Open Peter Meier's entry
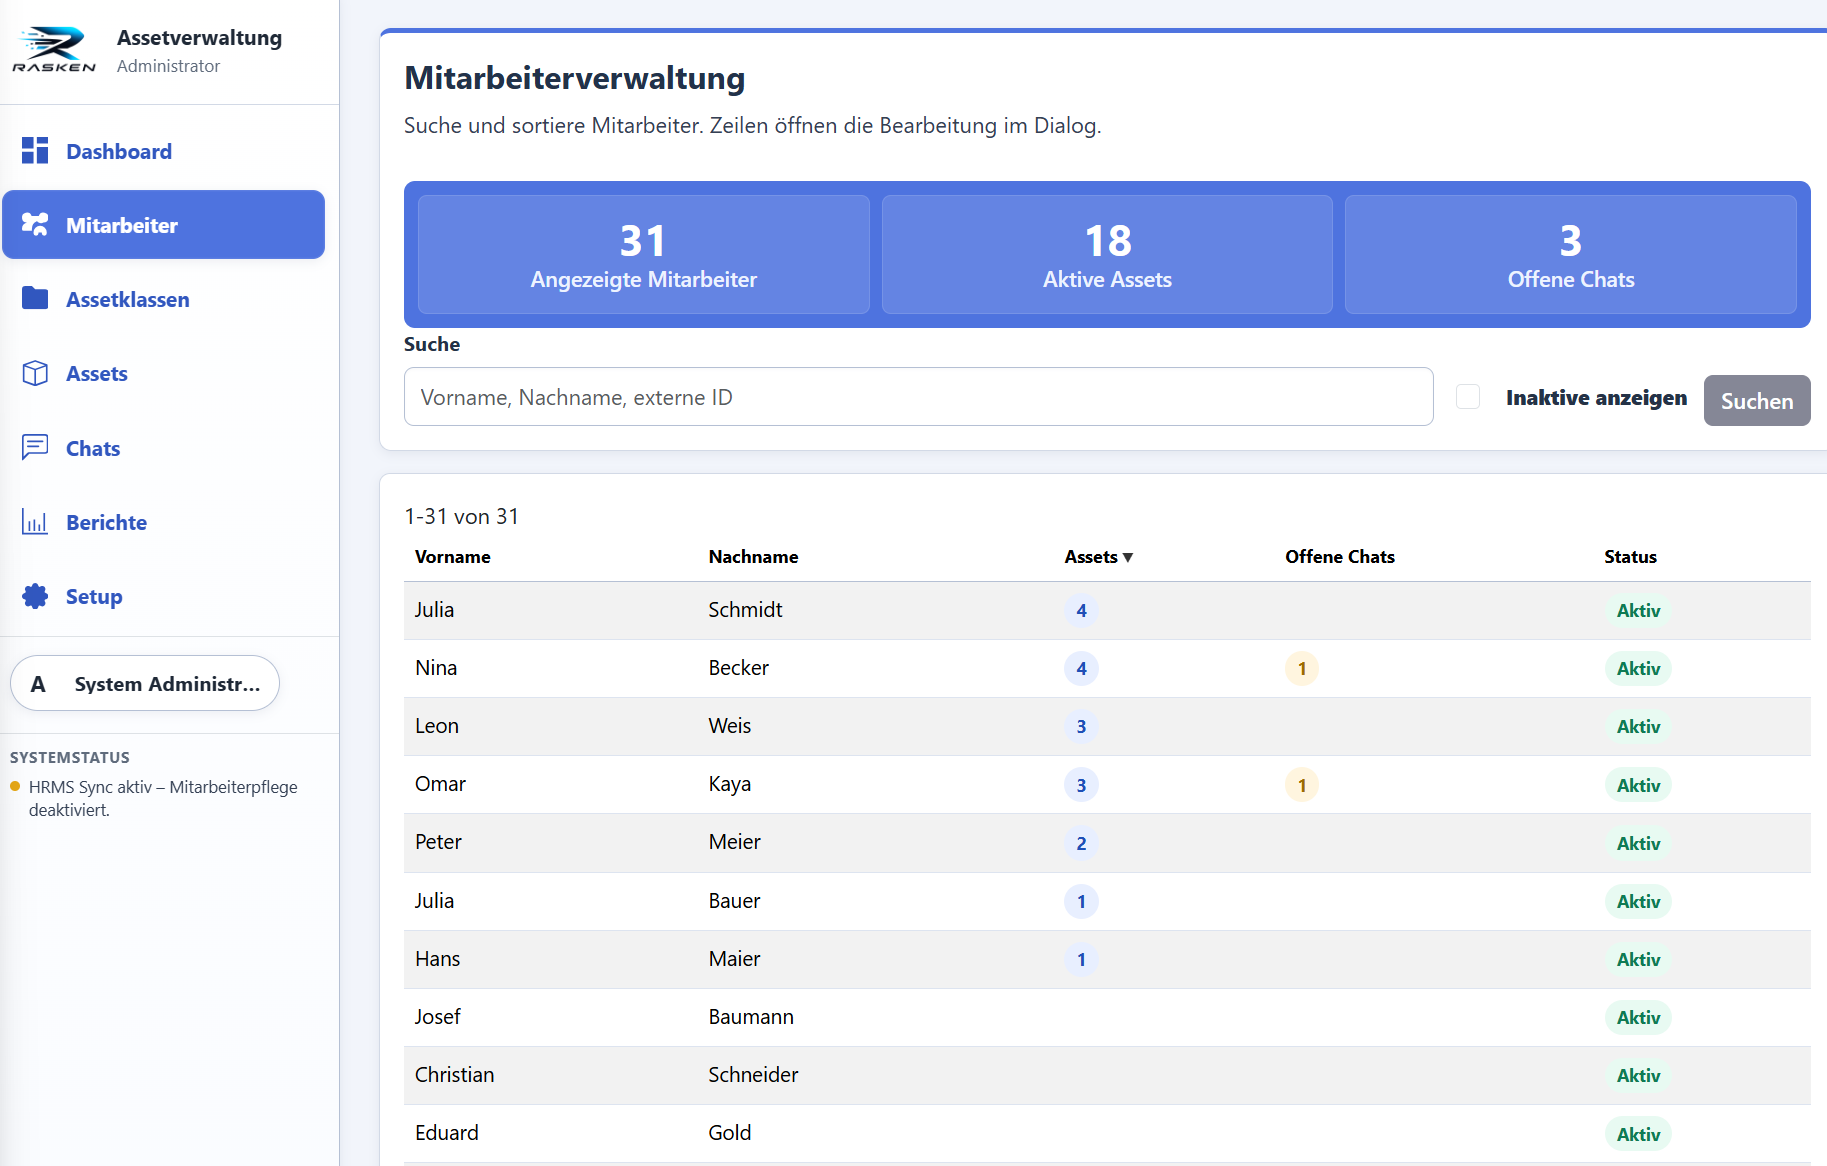Screen dimensions: 1827x1166 [1107, 843]
